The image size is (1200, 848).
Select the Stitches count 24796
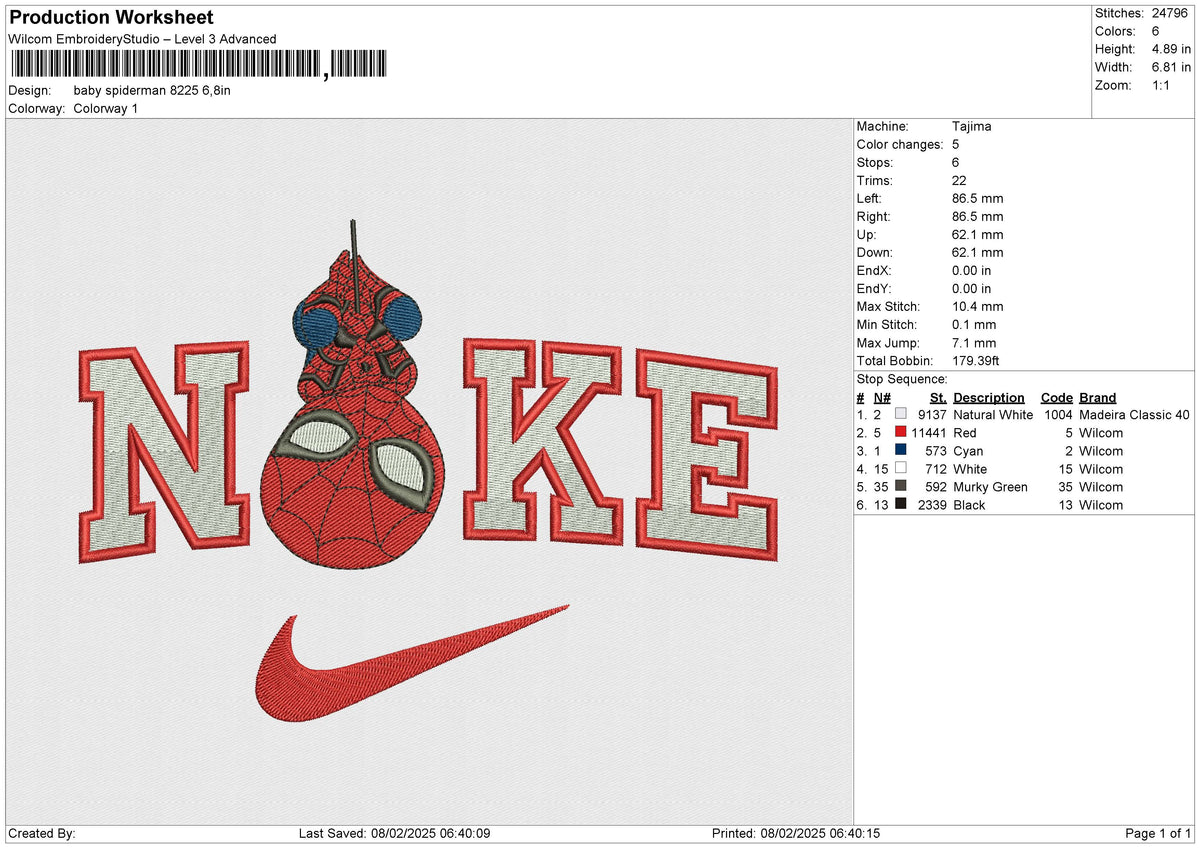pos(1170,13)
